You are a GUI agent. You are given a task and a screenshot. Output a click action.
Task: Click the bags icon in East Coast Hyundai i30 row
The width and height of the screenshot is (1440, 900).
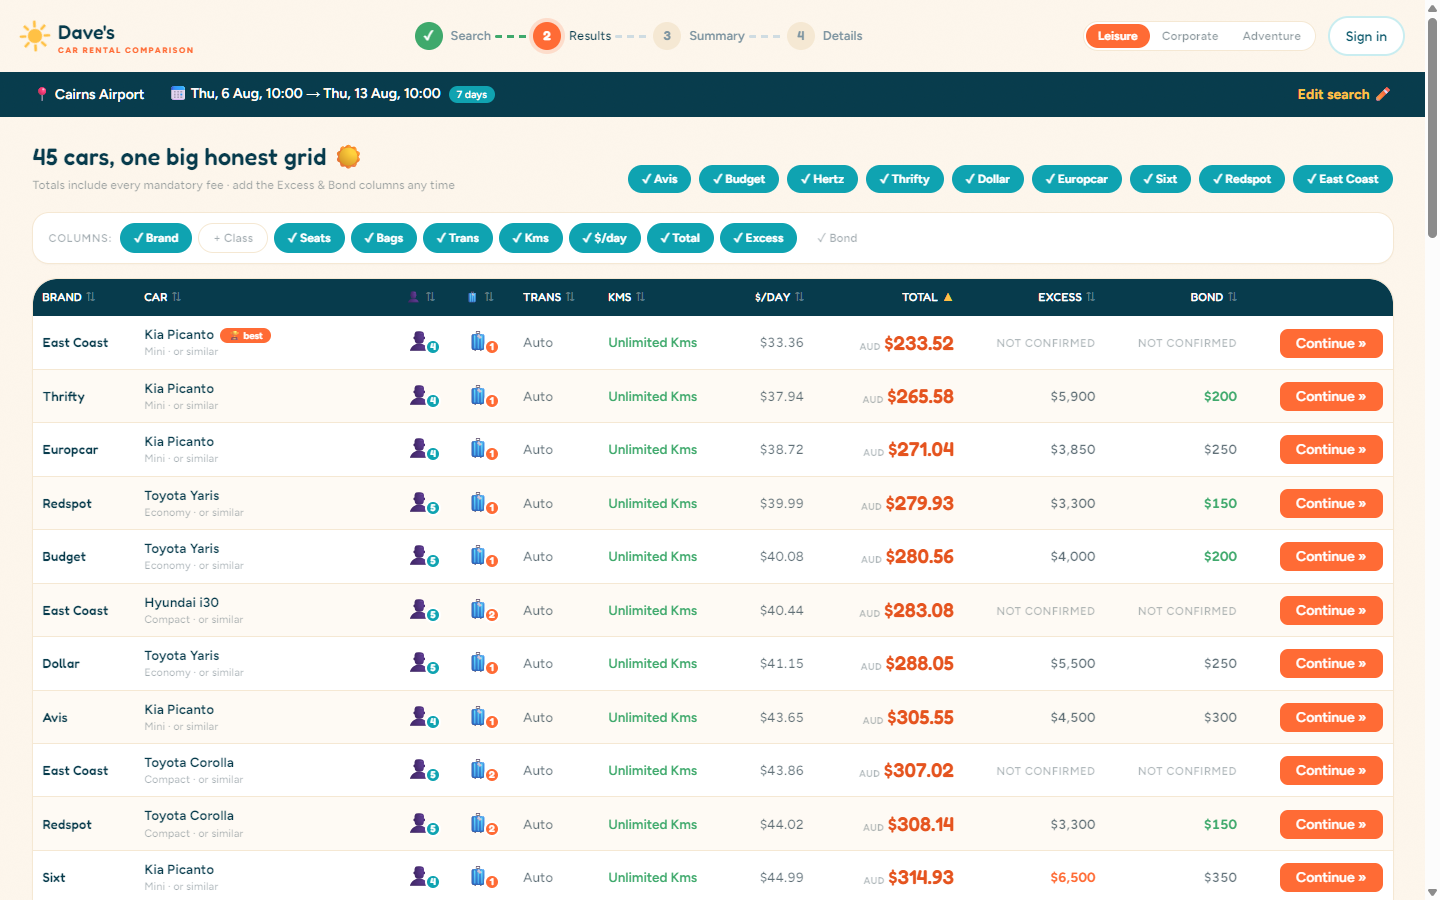pyautogui.click(x=484, y=610)
